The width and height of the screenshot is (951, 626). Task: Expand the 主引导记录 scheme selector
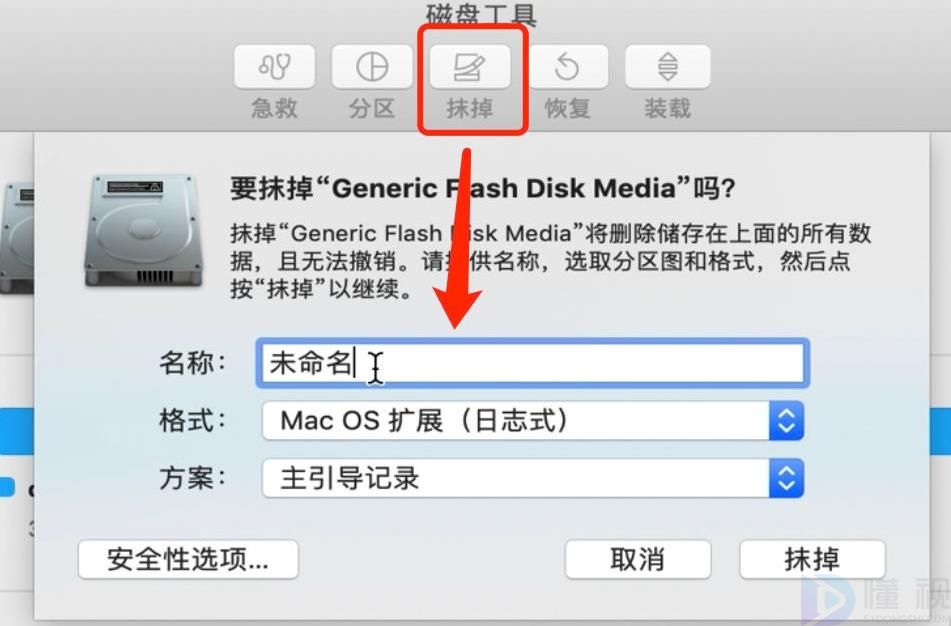click(x=533, y=478)
